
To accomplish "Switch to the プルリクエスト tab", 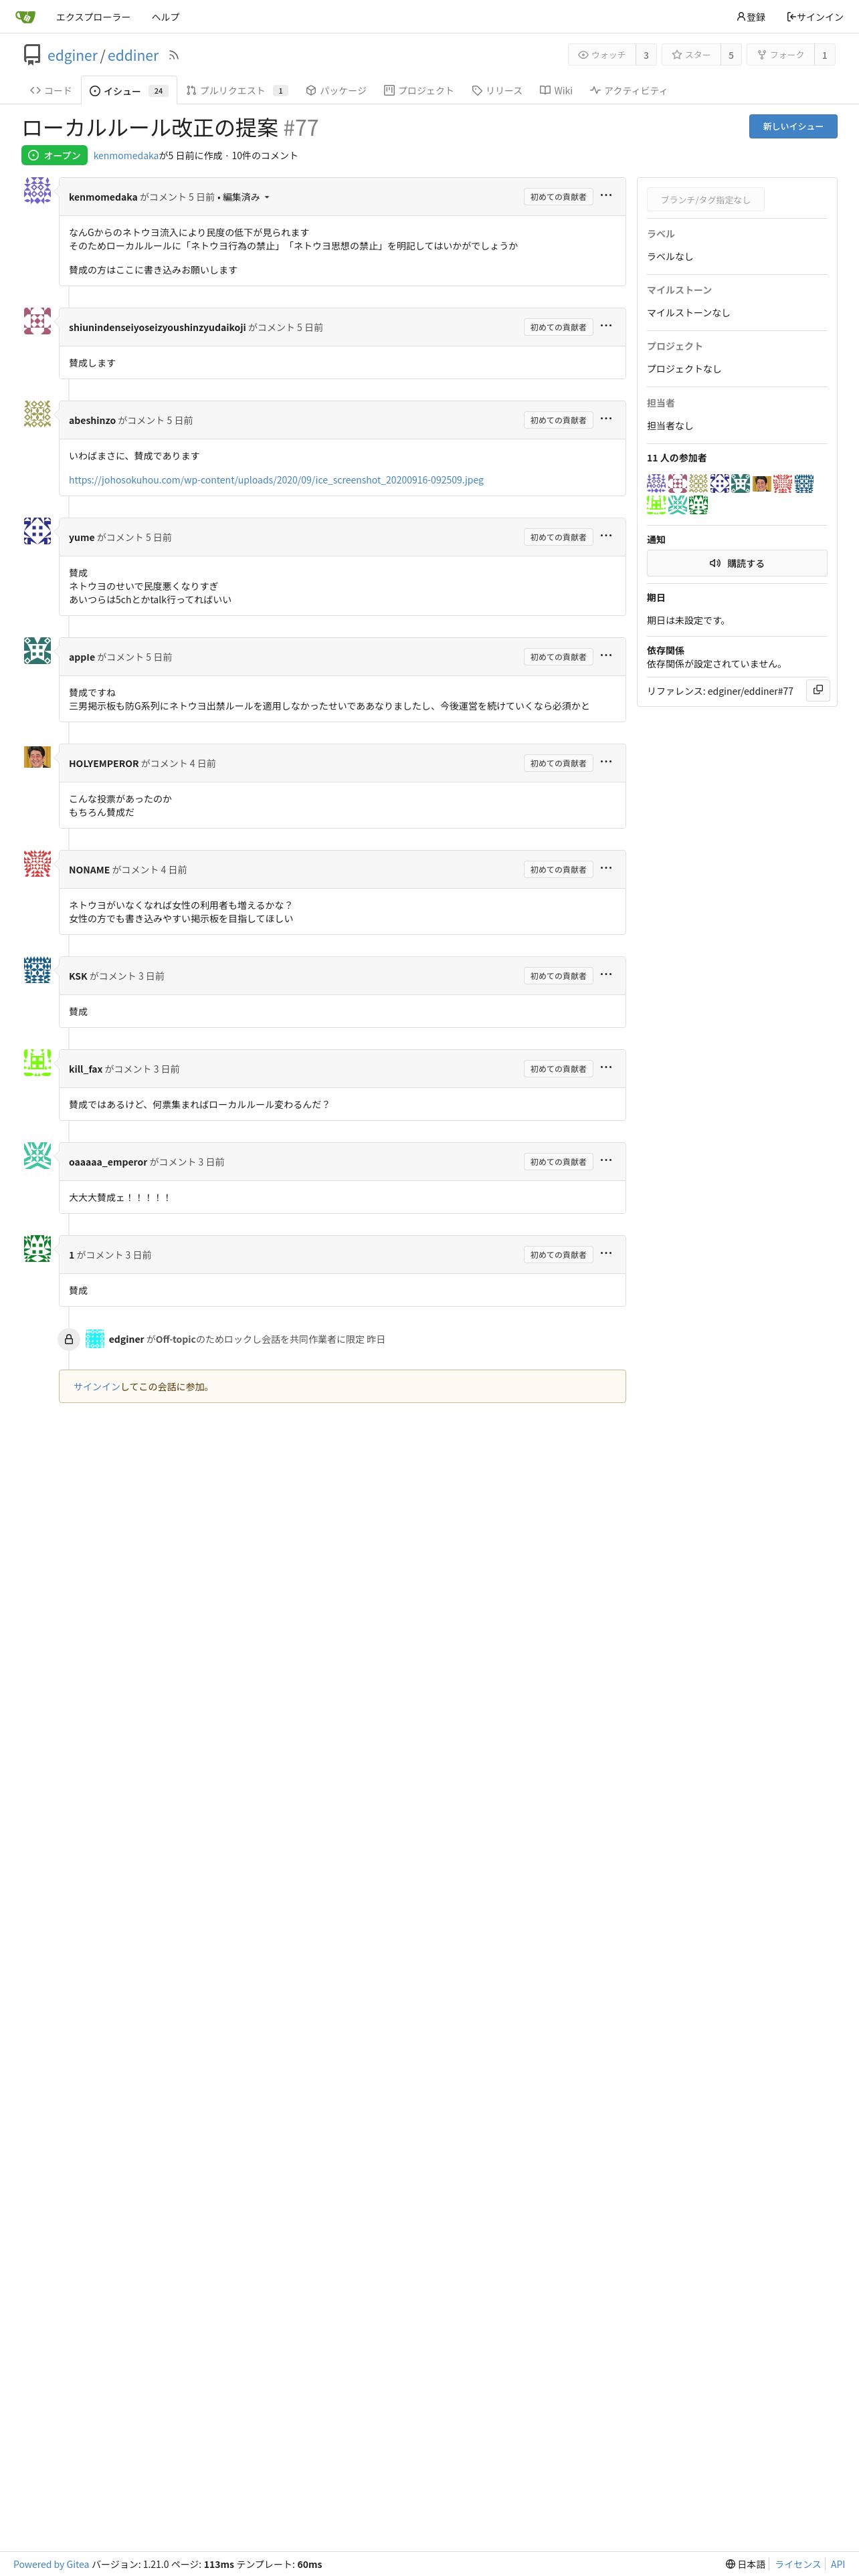I will 237,91.
